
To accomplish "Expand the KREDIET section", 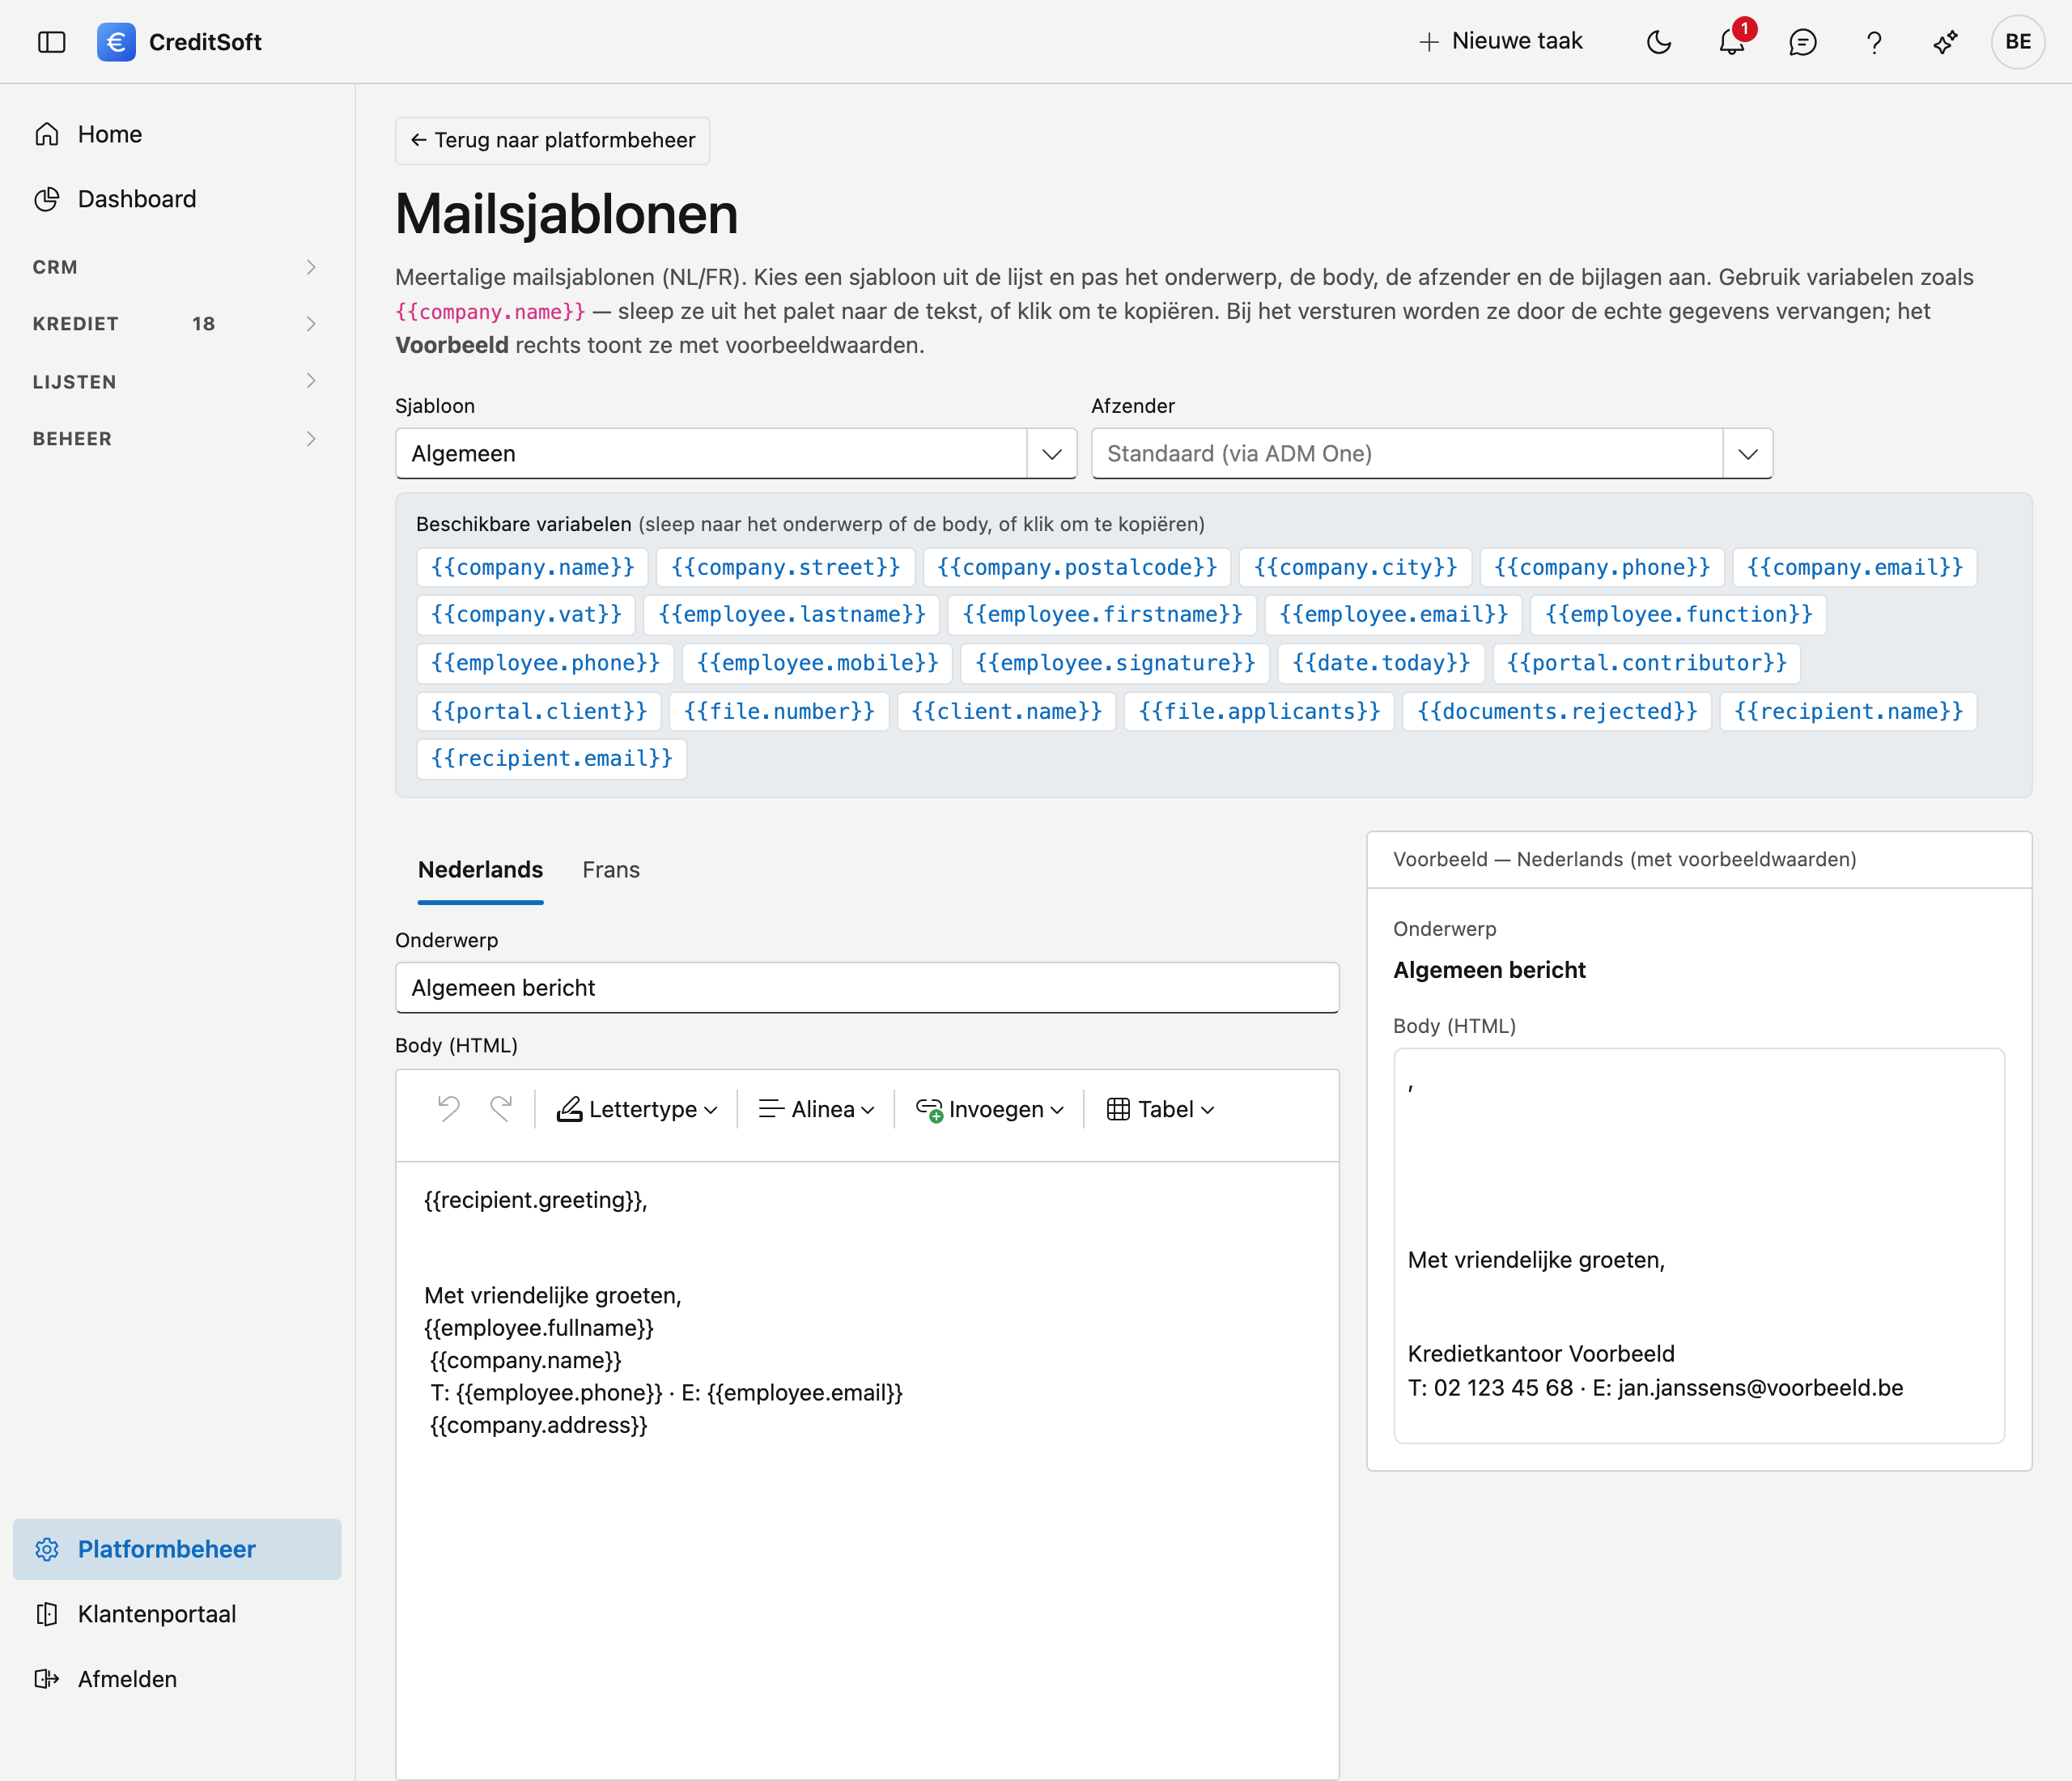I will (x=177, y=324).
